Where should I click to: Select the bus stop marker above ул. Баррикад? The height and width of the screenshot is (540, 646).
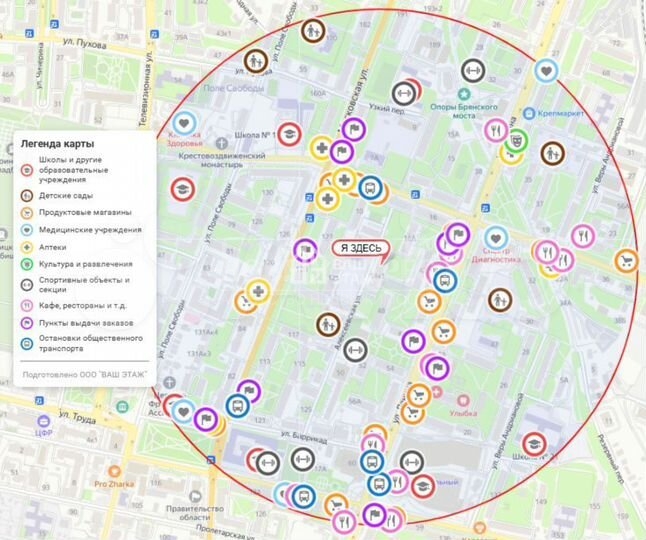238,405
